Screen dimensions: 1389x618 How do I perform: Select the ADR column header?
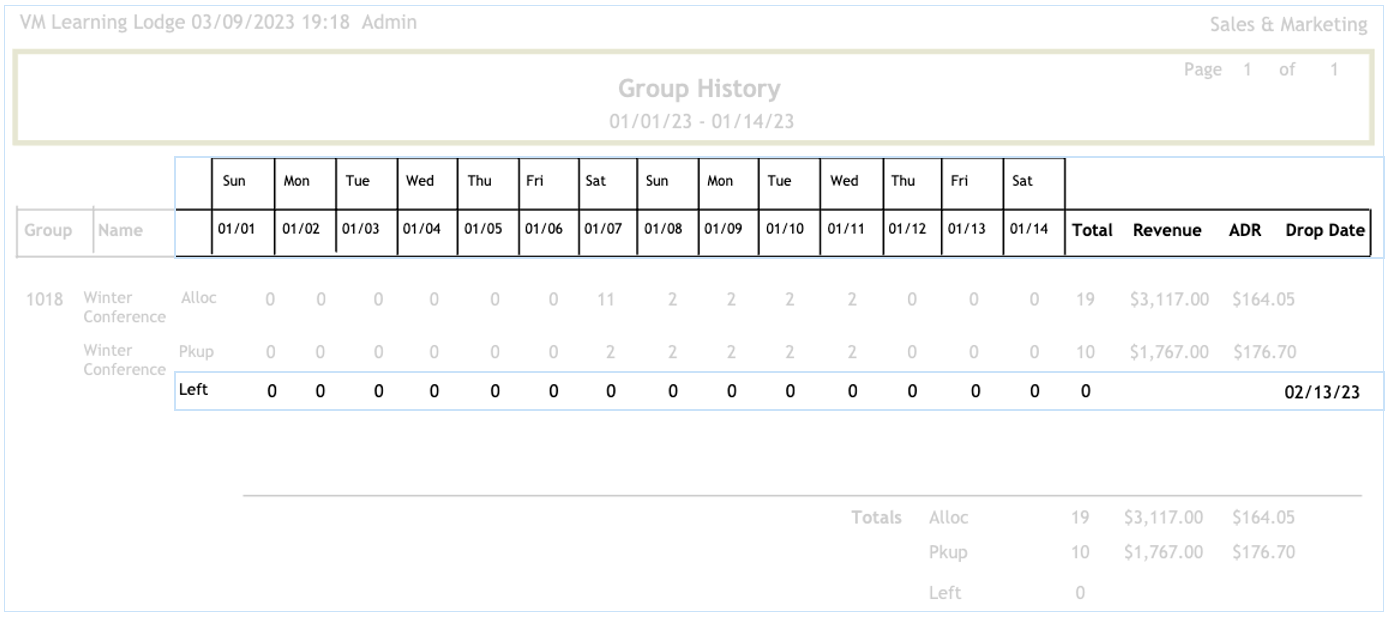pyautogui.click(x=1244, y=230)
